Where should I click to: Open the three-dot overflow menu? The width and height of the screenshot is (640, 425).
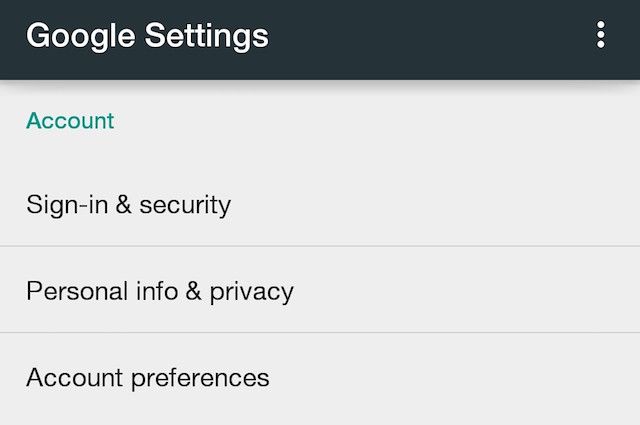pos(601,36)
